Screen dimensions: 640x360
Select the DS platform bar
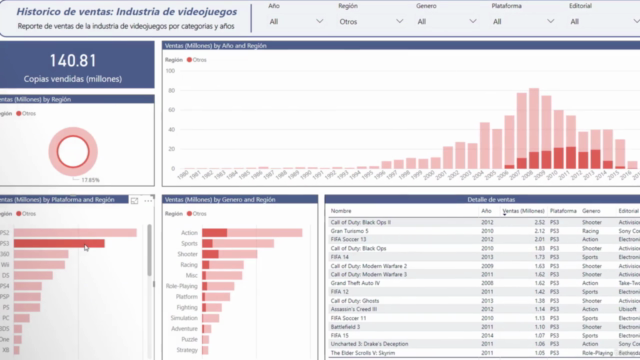33,276
